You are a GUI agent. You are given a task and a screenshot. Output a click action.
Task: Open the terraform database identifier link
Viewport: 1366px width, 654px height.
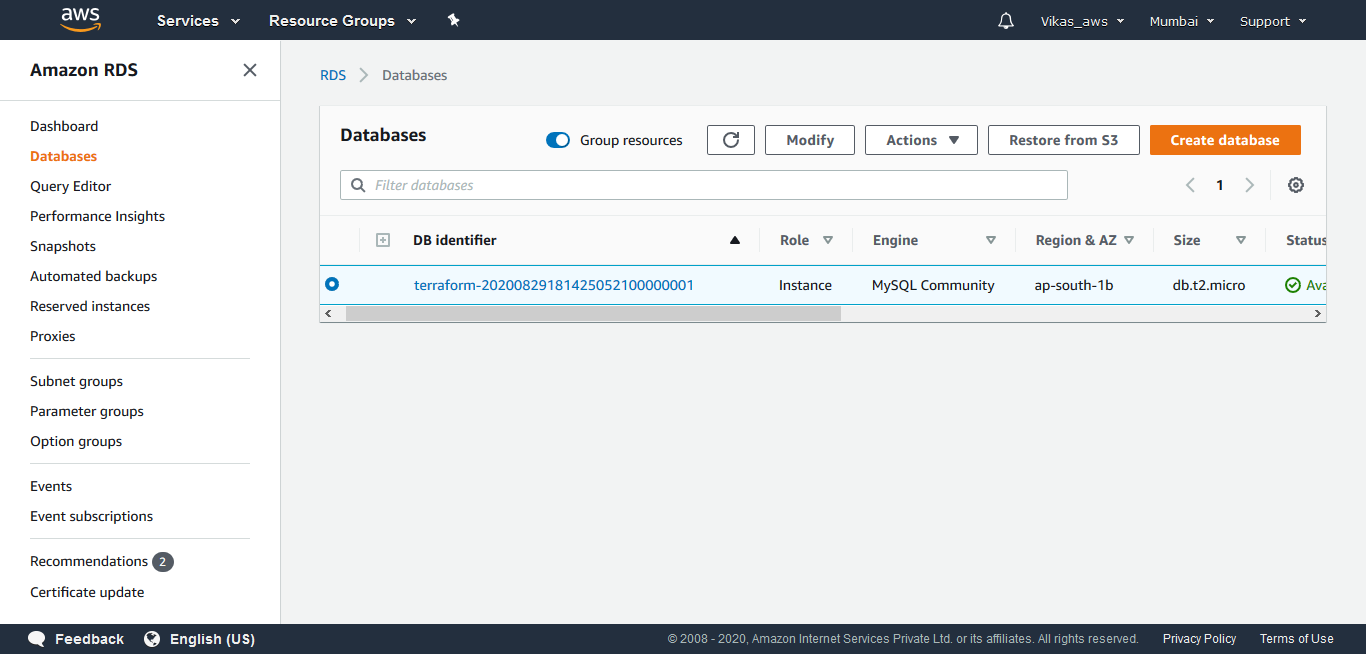pyautogui.click(x=554, y=285)
